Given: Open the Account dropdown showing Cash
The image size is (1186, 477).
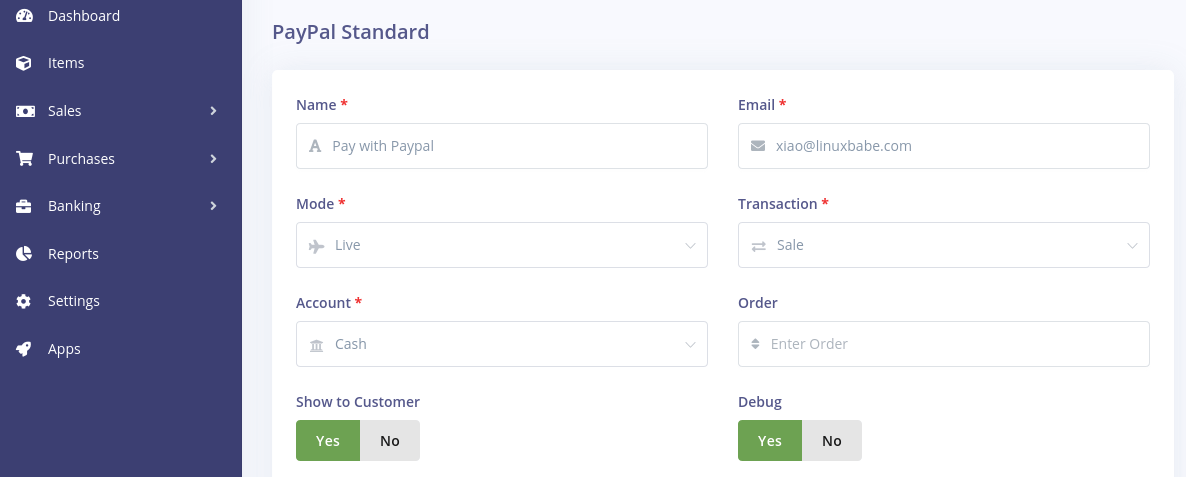Looking at the screenshot, I should tap(502, 344).
